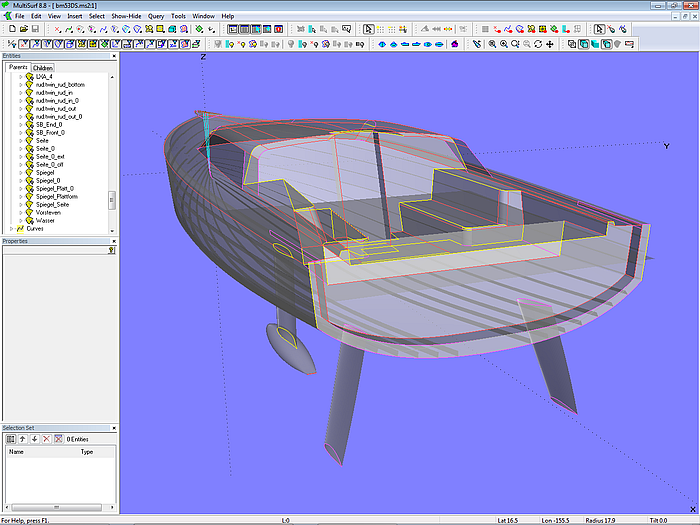Expand the Seite entity node
The height and width of the screenshot is (525, 700).
[21, 141]
